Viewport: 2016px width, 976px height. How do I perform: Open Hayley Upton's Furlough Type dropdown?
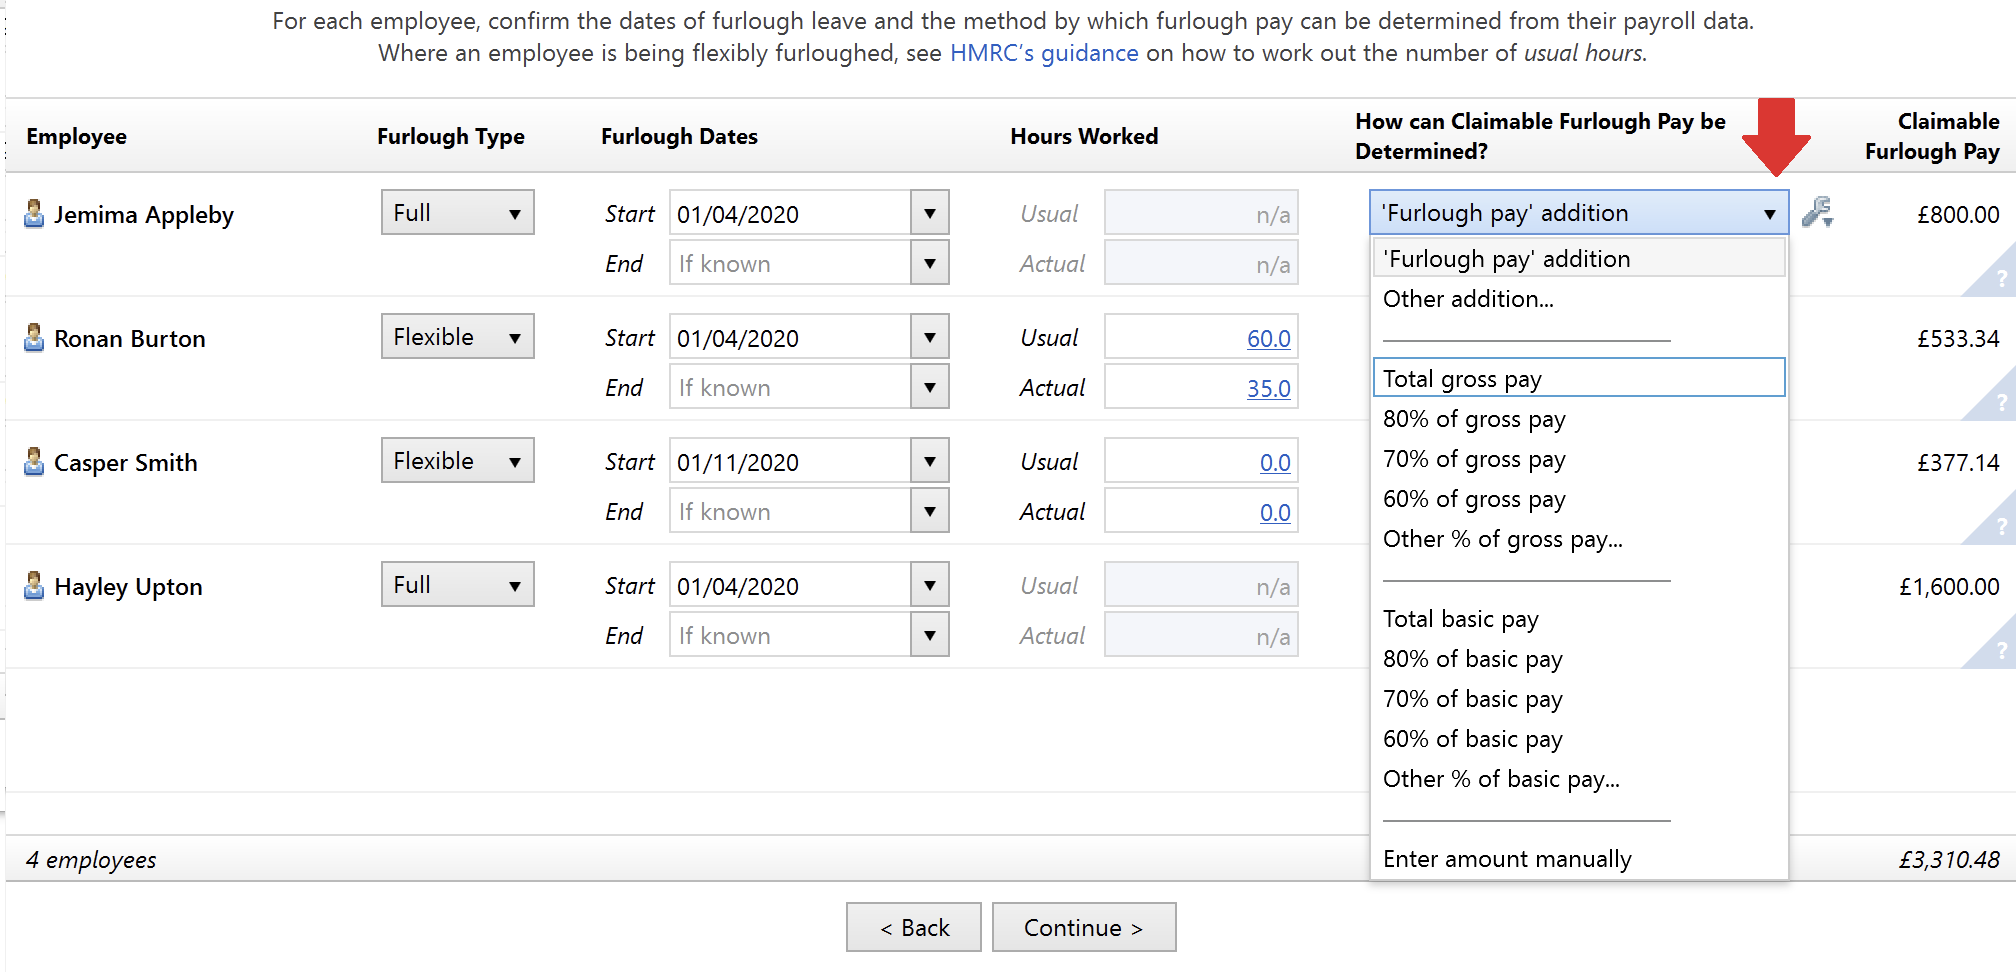tap(458, 584)
